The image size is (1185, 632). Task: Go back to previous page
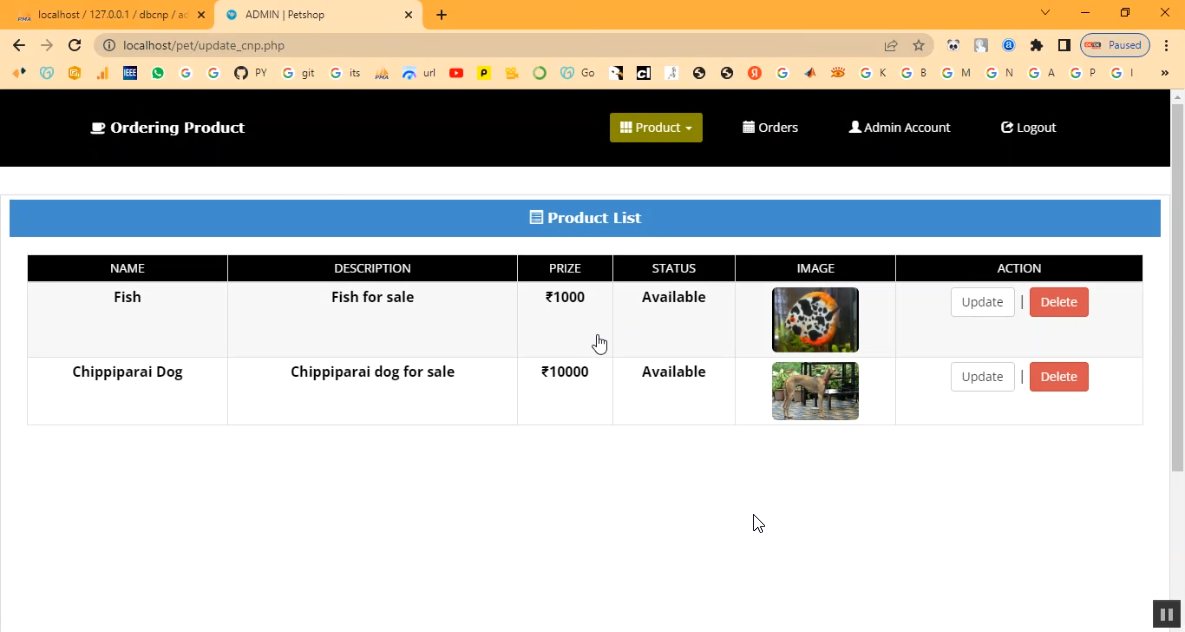20,45
